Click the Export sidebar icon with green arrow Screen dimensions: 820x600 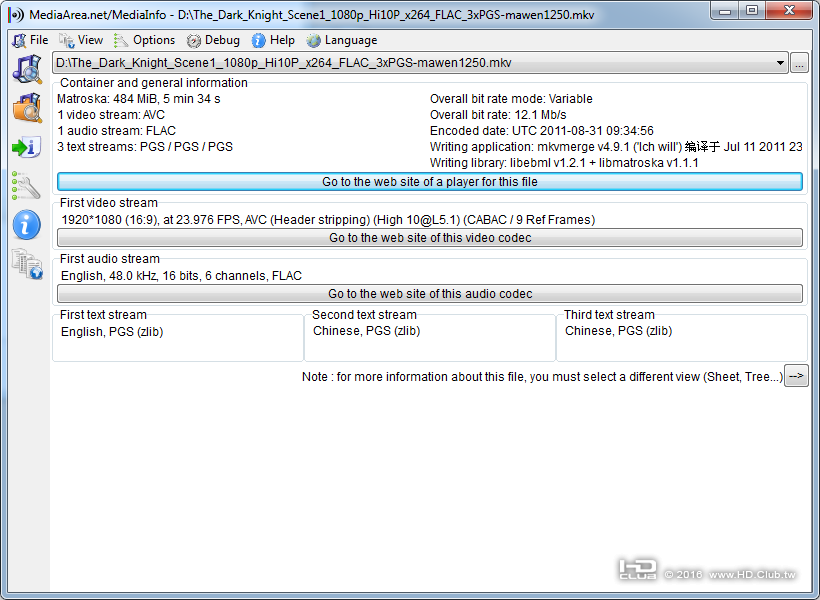(x=26, y=147)
